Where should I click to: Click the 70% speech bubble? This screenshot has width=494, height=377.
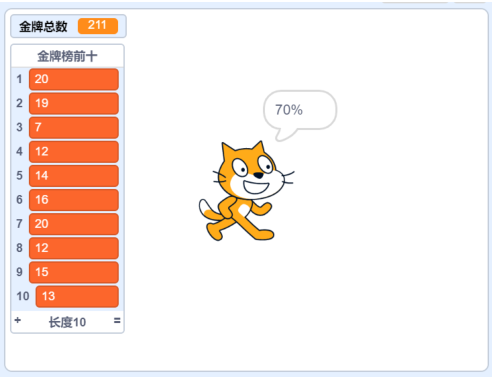click(300, 115)
